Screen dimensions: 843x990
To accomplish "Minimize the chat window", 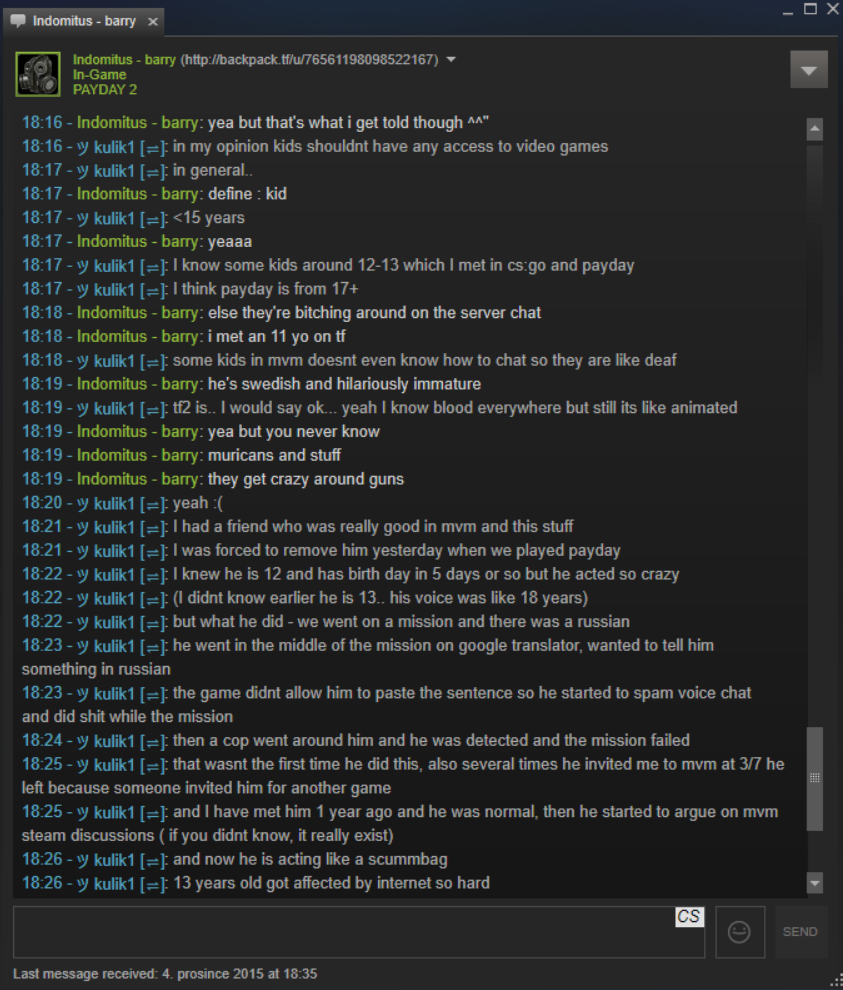I will (787, 10).
